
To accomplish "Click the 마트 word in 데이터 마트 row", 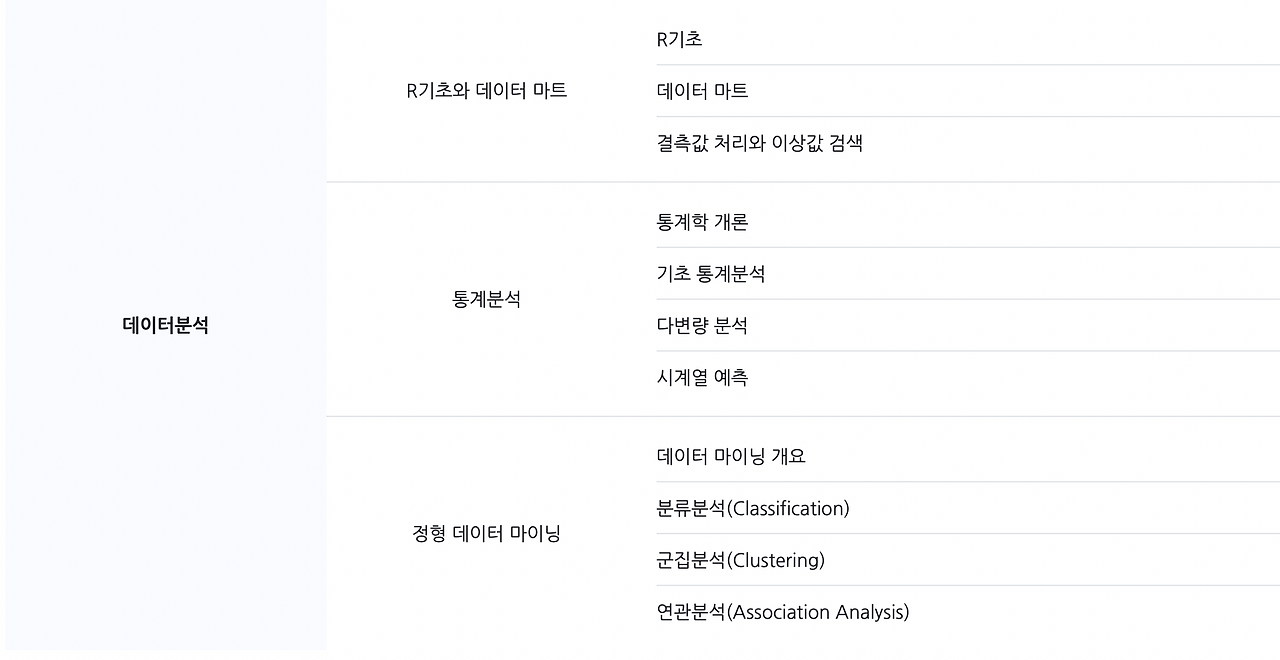I will coord(732,91).
